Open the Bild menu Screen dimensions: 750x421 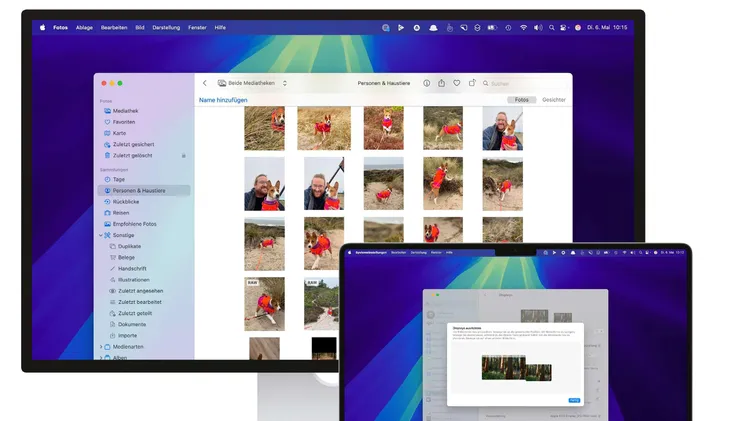140,28
